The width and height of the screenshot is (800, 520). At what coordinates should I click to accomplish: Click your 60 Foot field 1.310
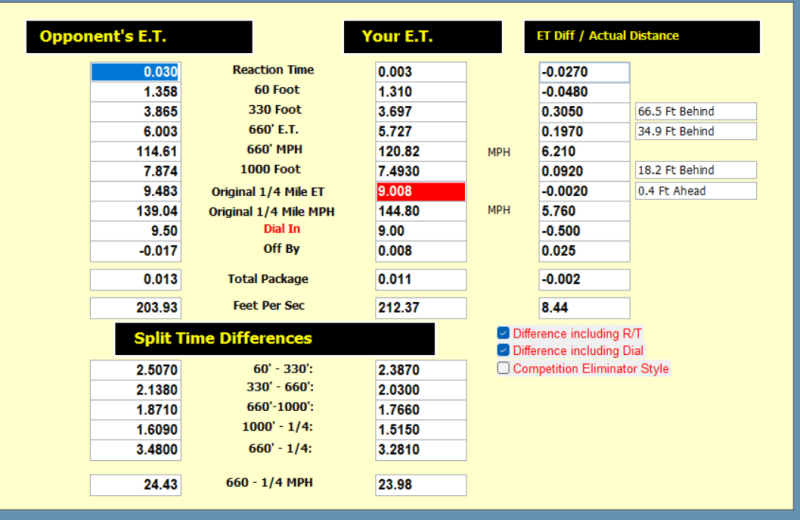[x=421, y=92]
